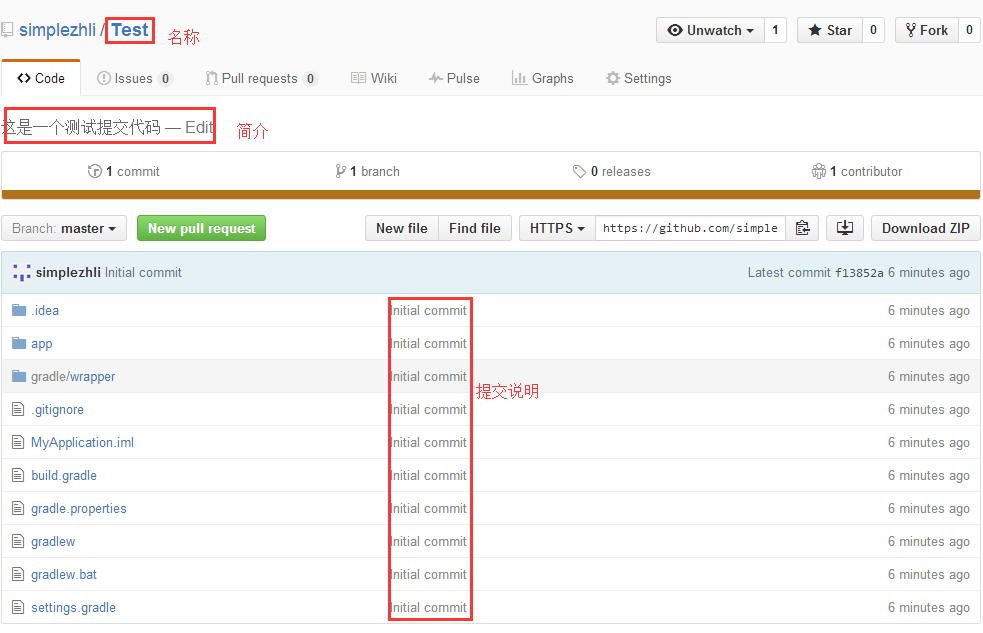Screen dimensions: 983x633
Task: Click Initial commit in settings.gradle row
Action: [429, 607]
